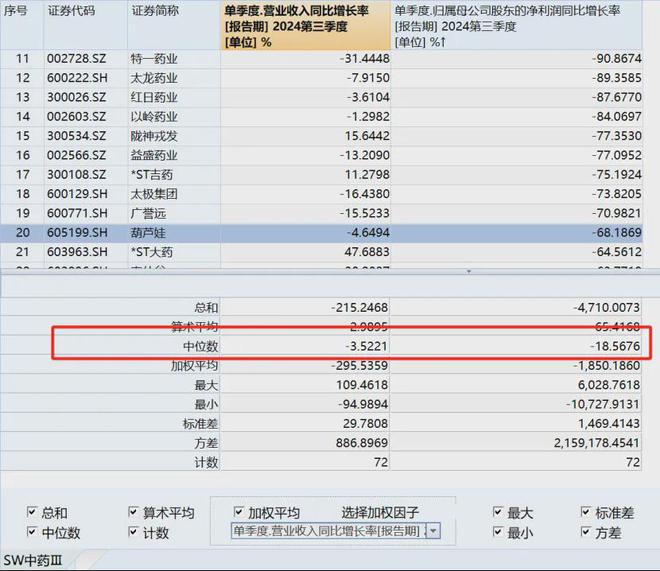Switch to the SW中药Ⅲ sheet tab
The image size is (660, 571).
pyautogui.click(x=33, y=560)
